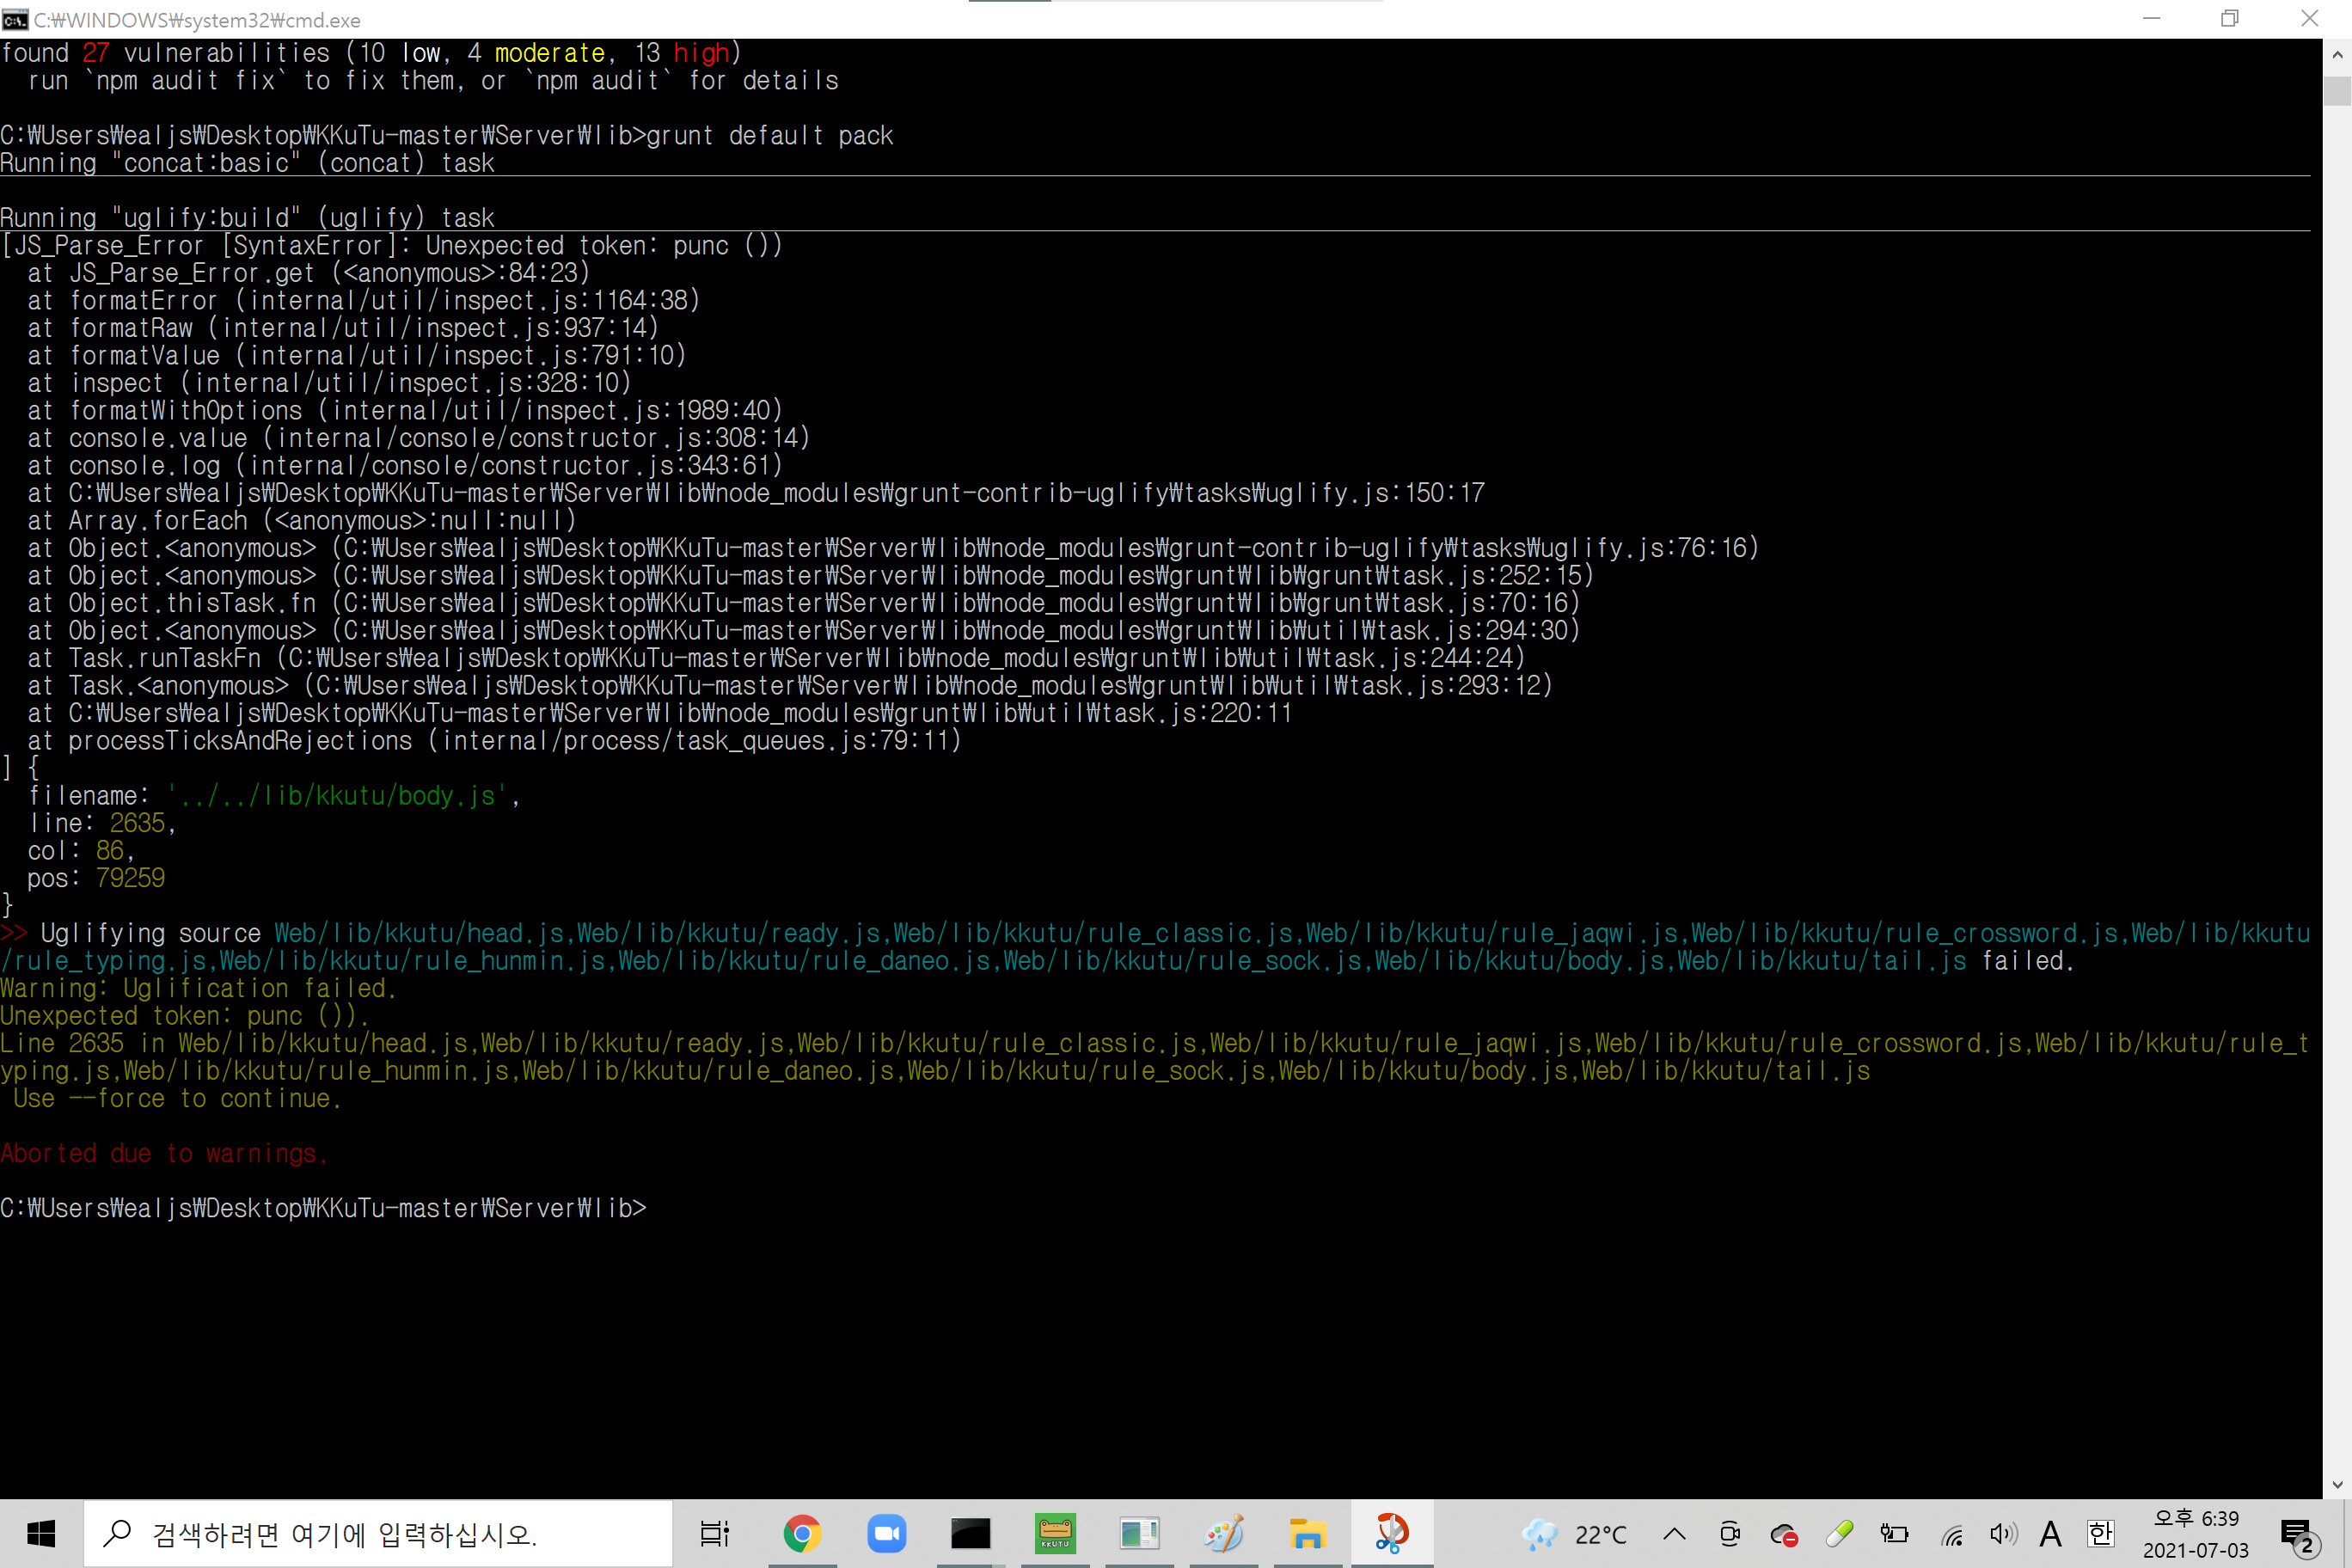Launch Paint from the taskbar
Screen dimensions: 2352x1568
[x=1224, y=1533]
